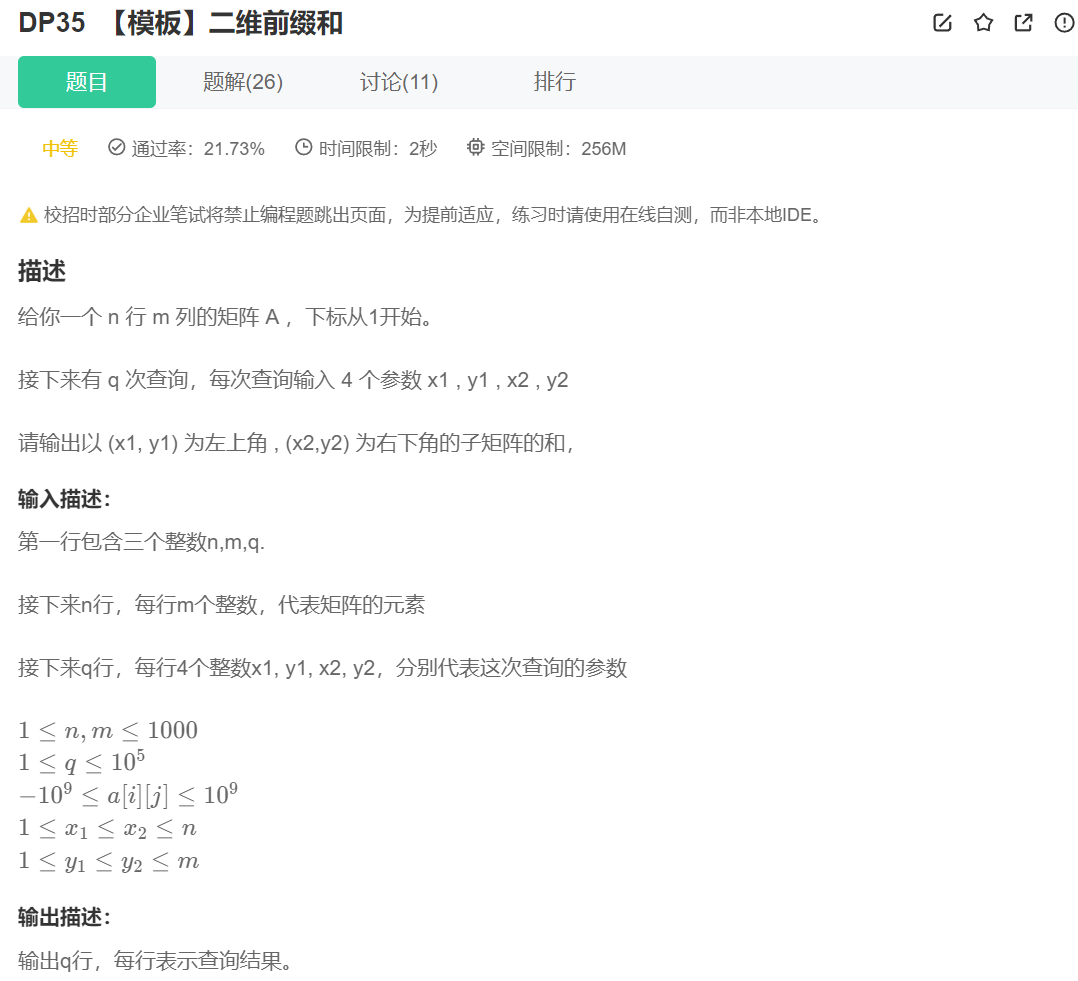Click the exclamation report icon
The height and width of the screenshot is (981, 1078).
tap(1064, 23)
